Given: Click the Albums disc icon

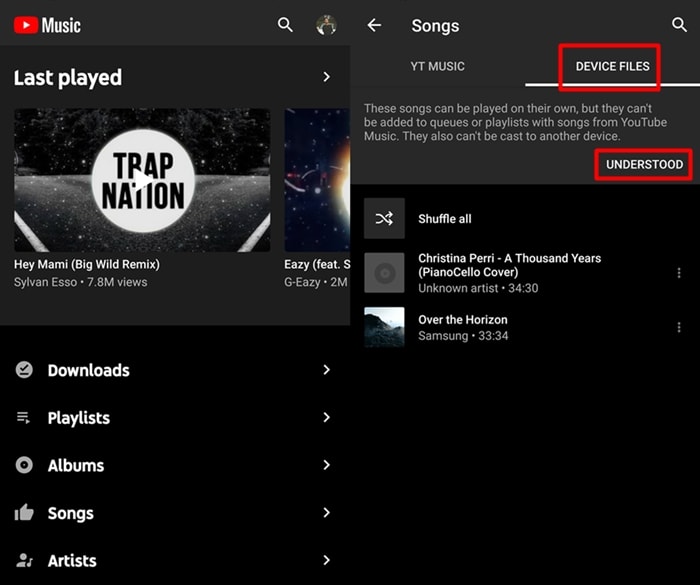Looking at the screenshot, I should [x=24, y=465].
